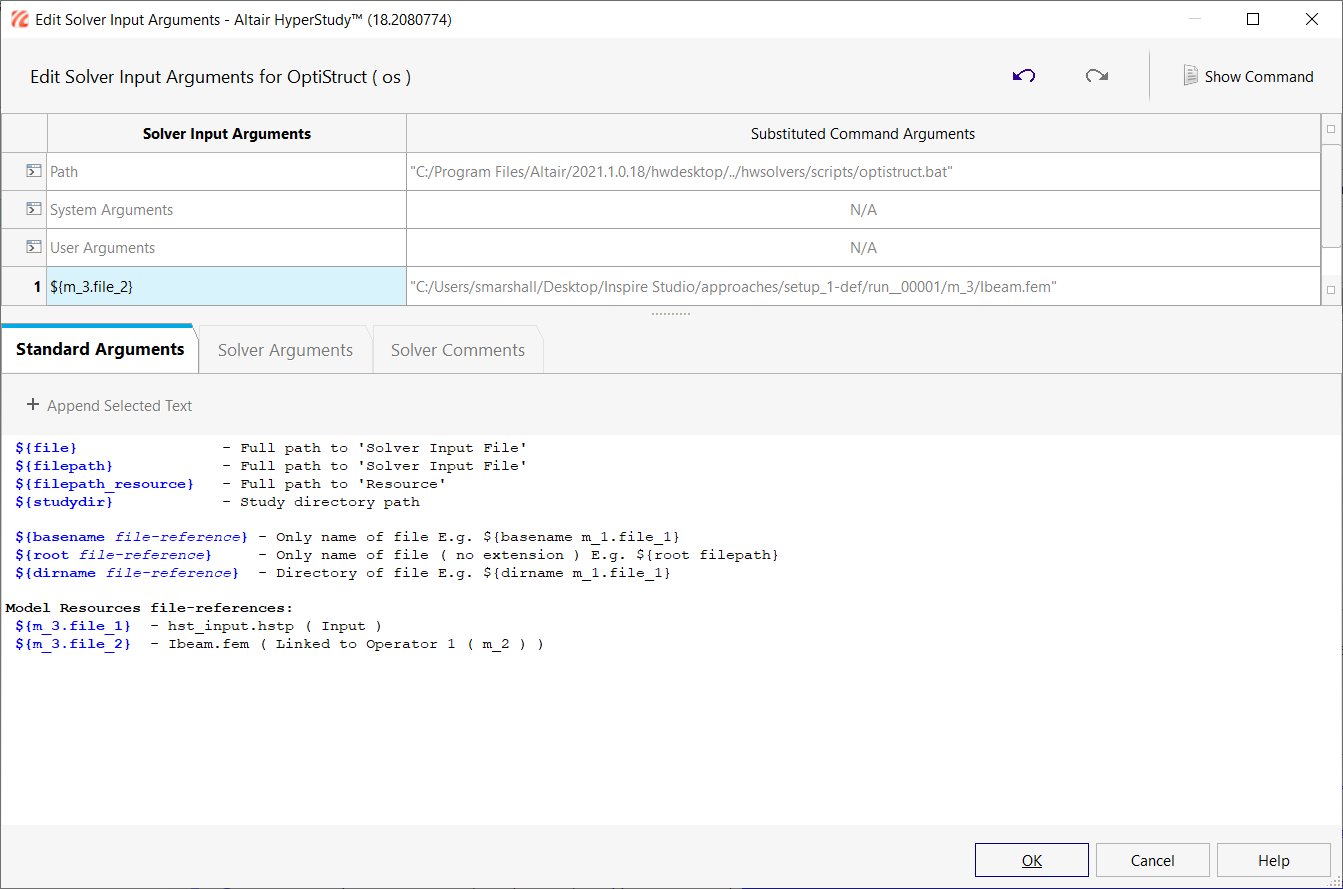Open Help for this dialog
Image resolution: width=1343 pixels, height=889 pixels.
[1273, 860]
